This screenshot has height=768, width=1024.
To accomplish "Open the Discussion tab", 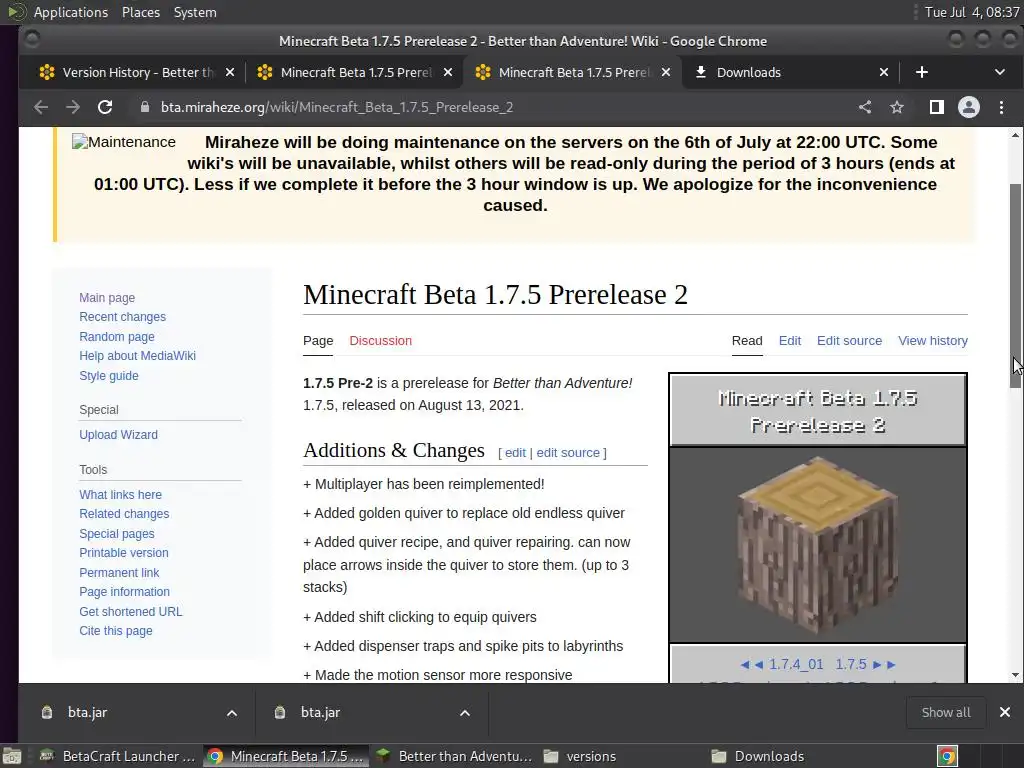I will click(x=380, y=340).
